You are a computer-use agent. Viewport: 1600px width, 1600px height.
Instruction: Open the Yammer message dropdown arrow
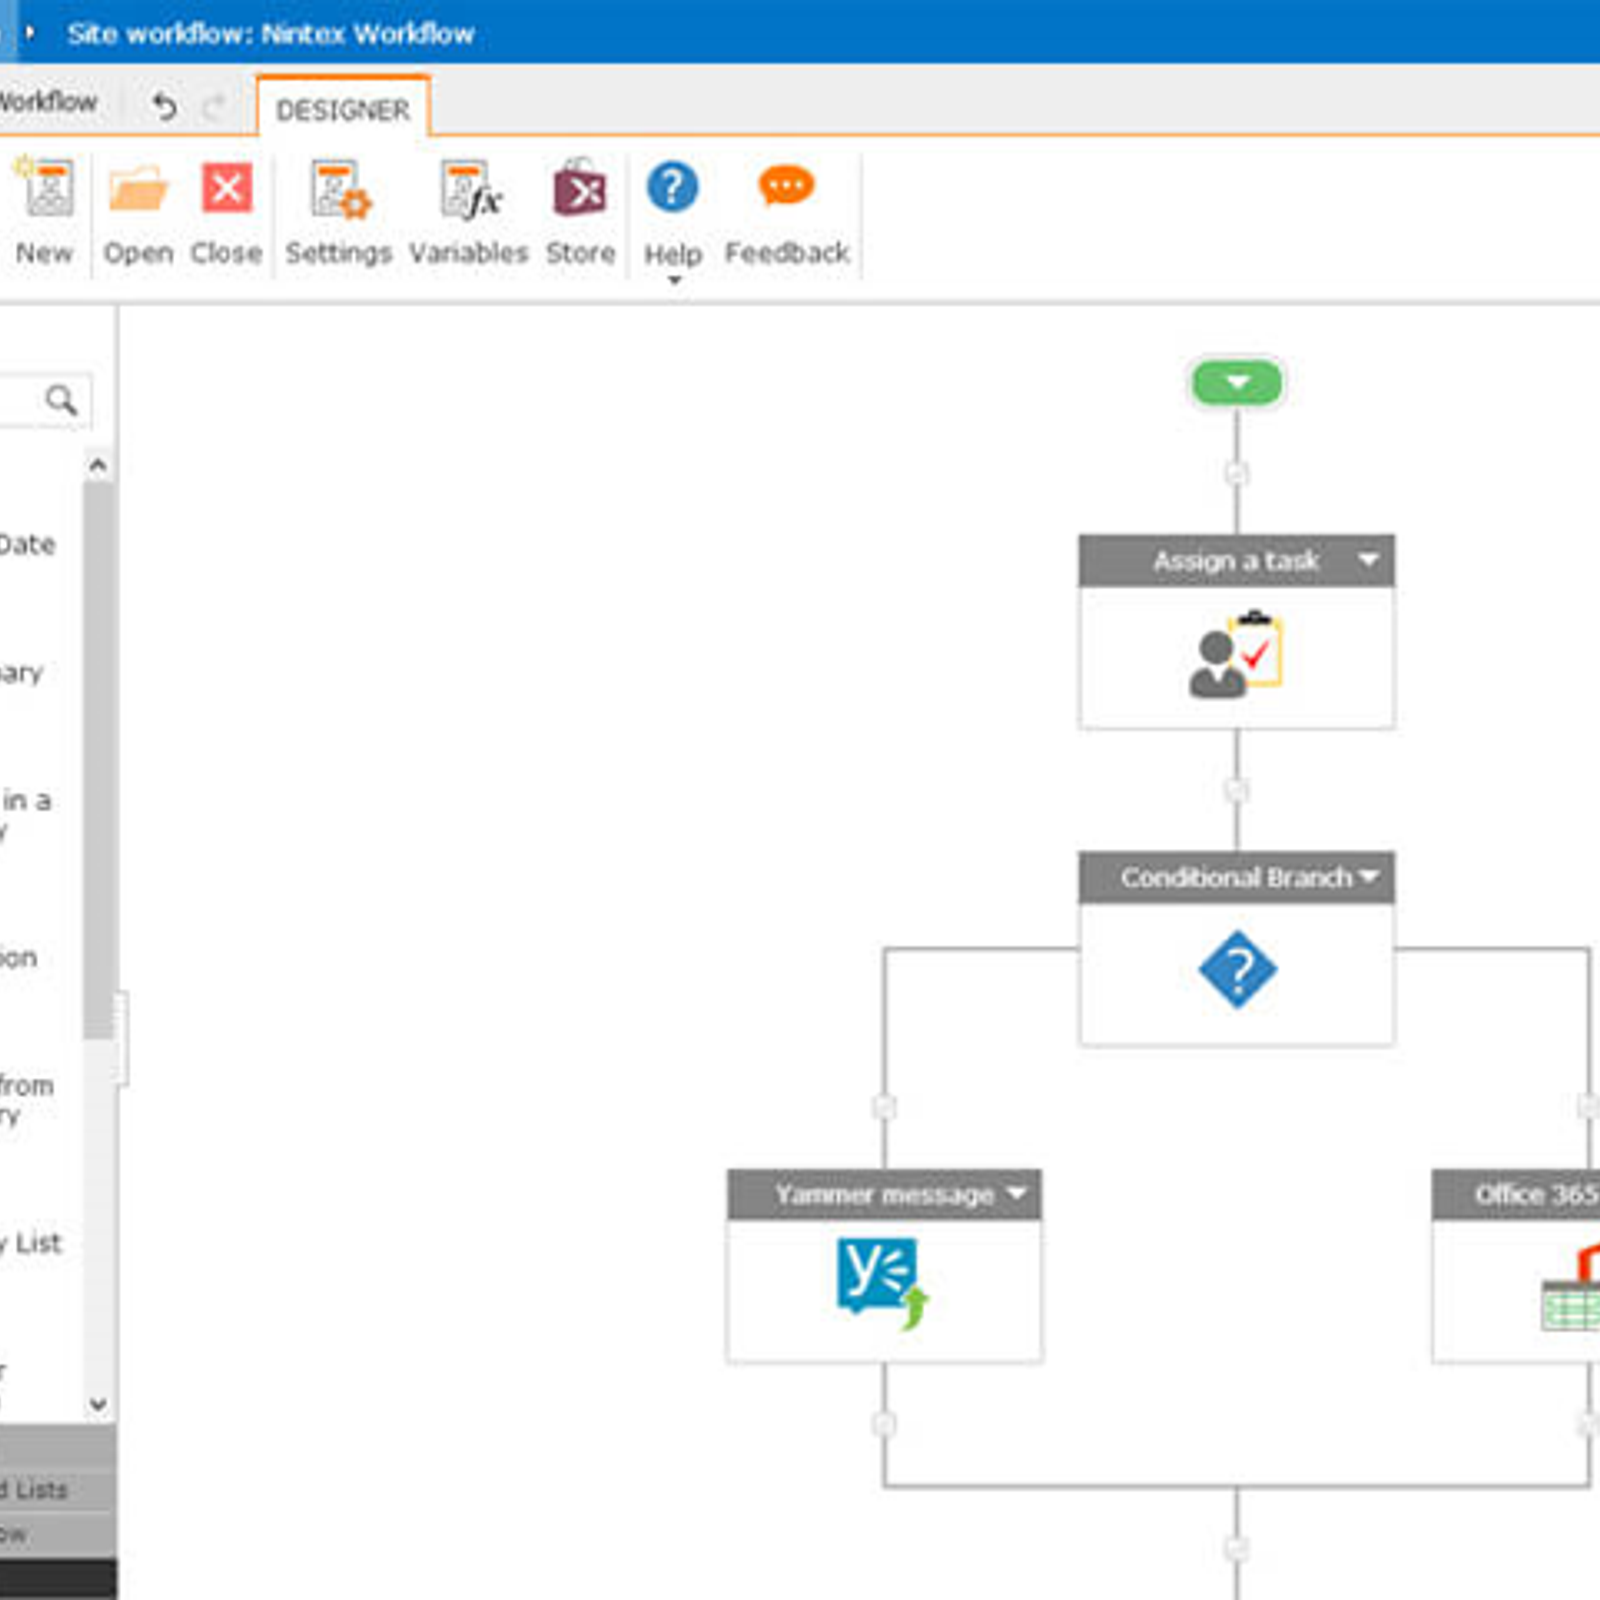[x=1017, y=1193]
